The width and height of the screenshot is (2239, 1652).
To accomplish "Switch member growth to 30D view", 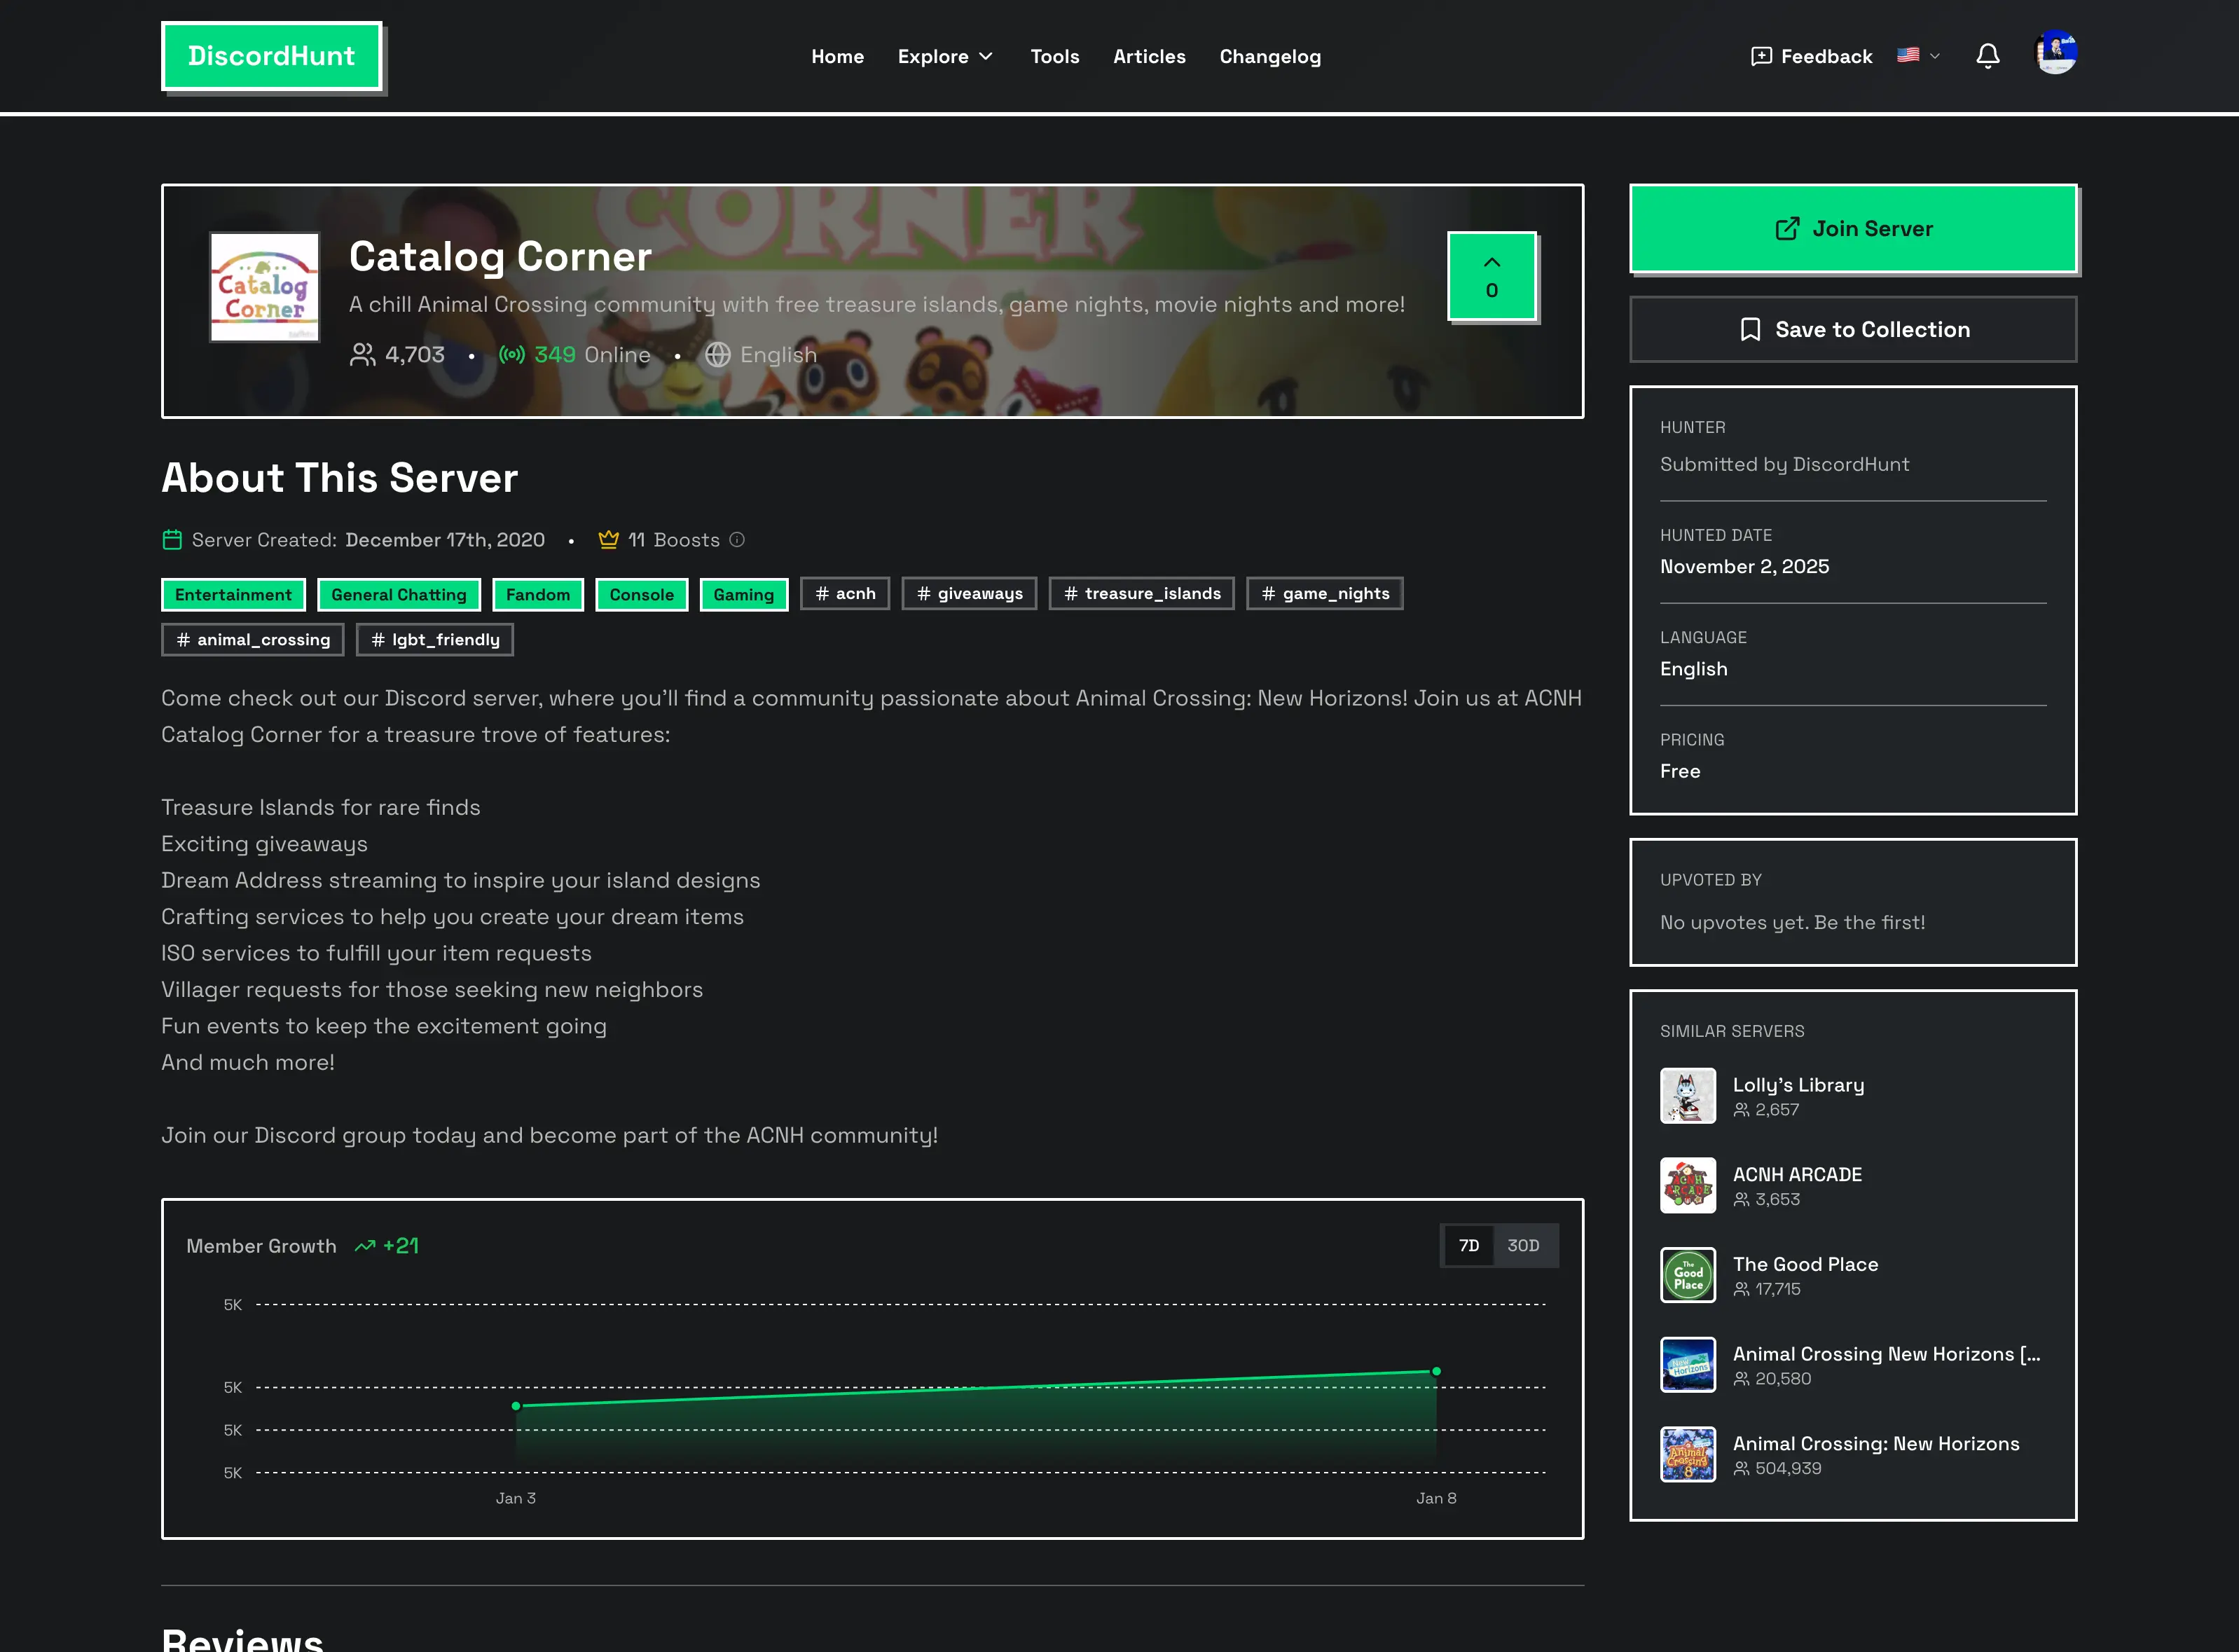I will click(1523, 1245).
